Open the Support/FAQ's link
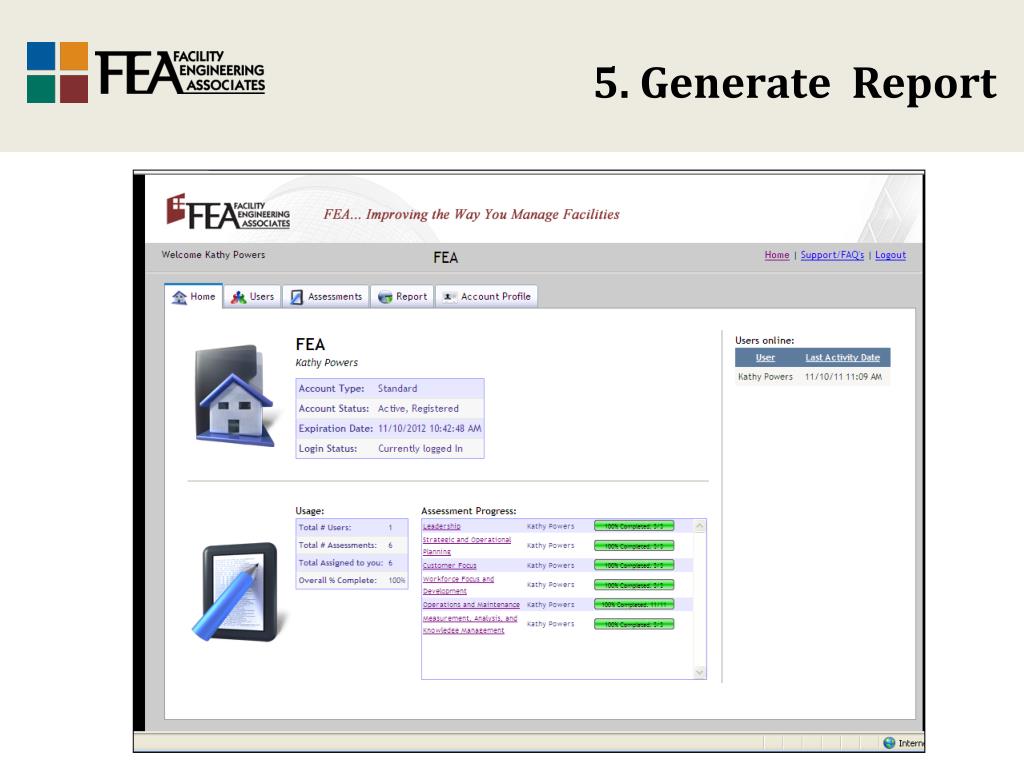 click(832, 255)
